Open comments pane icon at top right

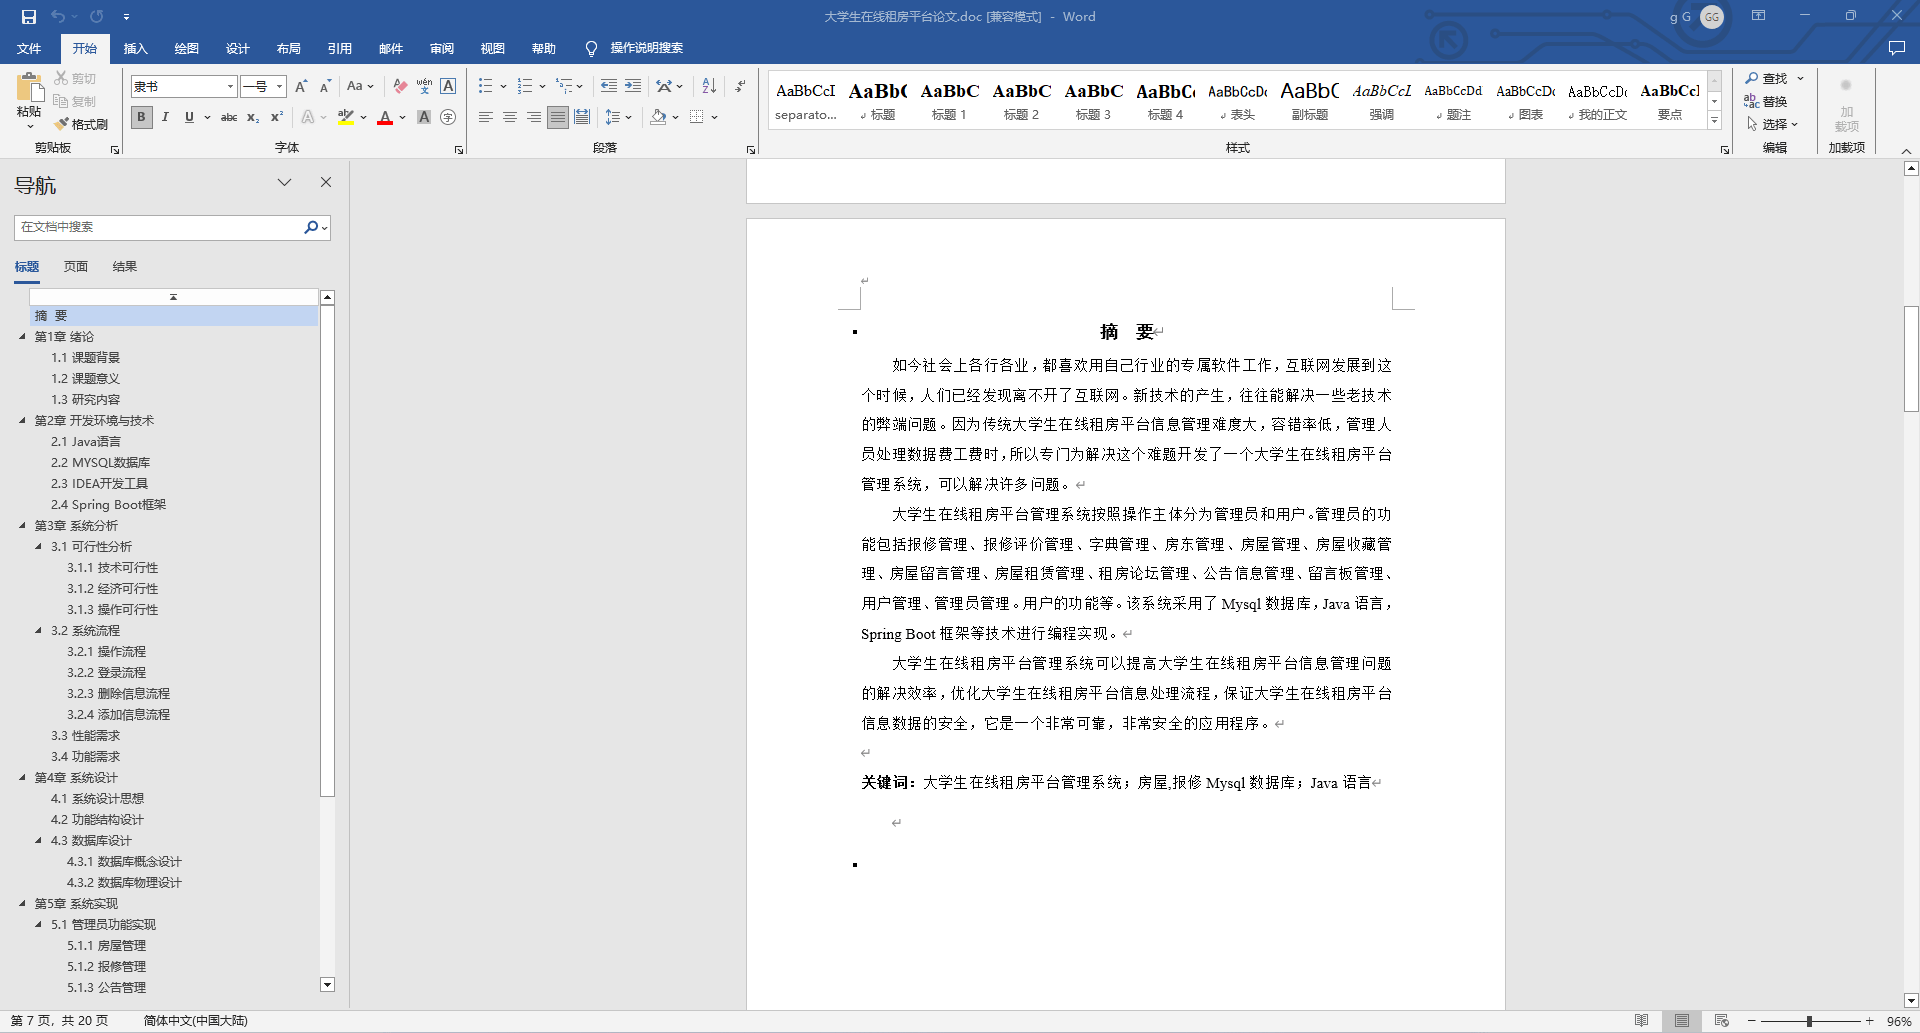[1896, 48]
